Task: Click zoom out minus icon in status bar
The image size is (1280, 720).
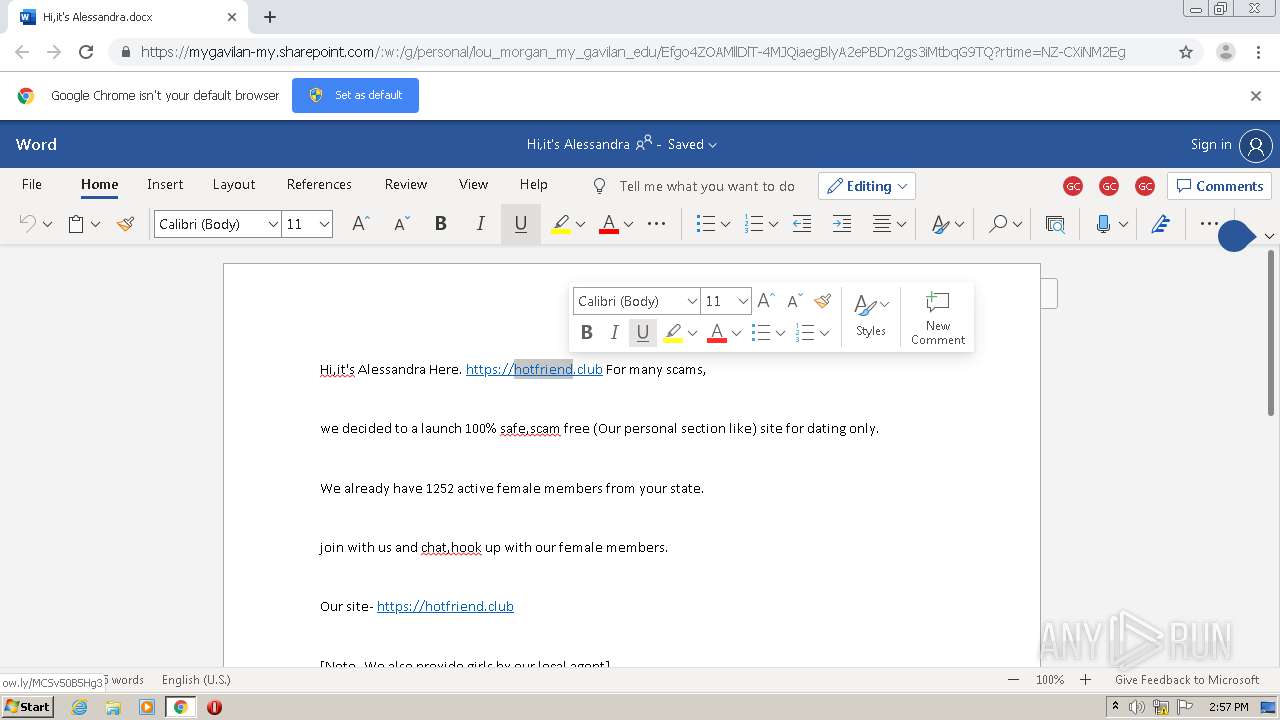Action: pos(1013,680)
